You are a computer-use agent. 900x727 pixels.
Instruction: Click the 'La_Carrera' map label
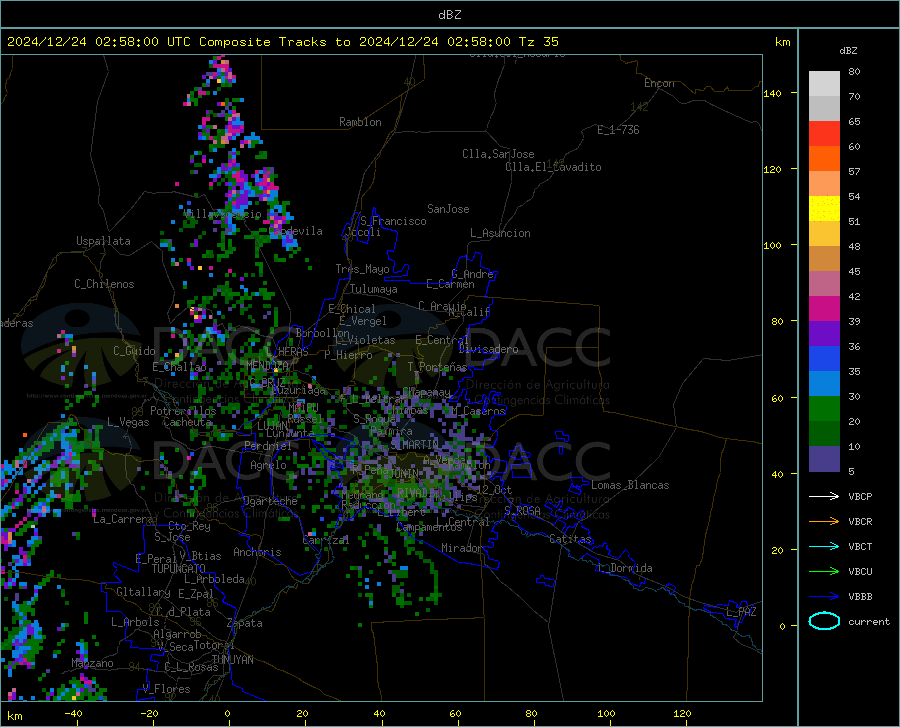click(123, 519)
